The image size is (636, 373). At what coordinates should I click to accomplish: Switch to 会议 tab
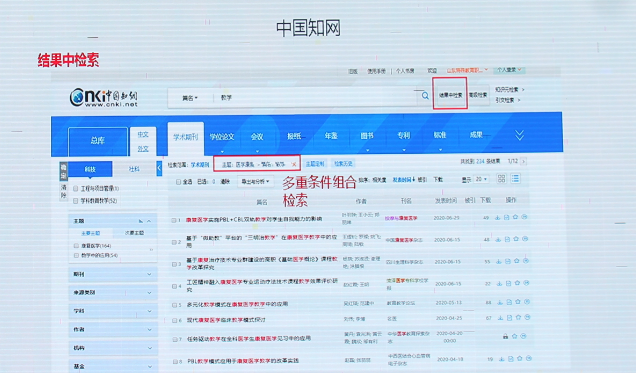(x=257, y=137)
